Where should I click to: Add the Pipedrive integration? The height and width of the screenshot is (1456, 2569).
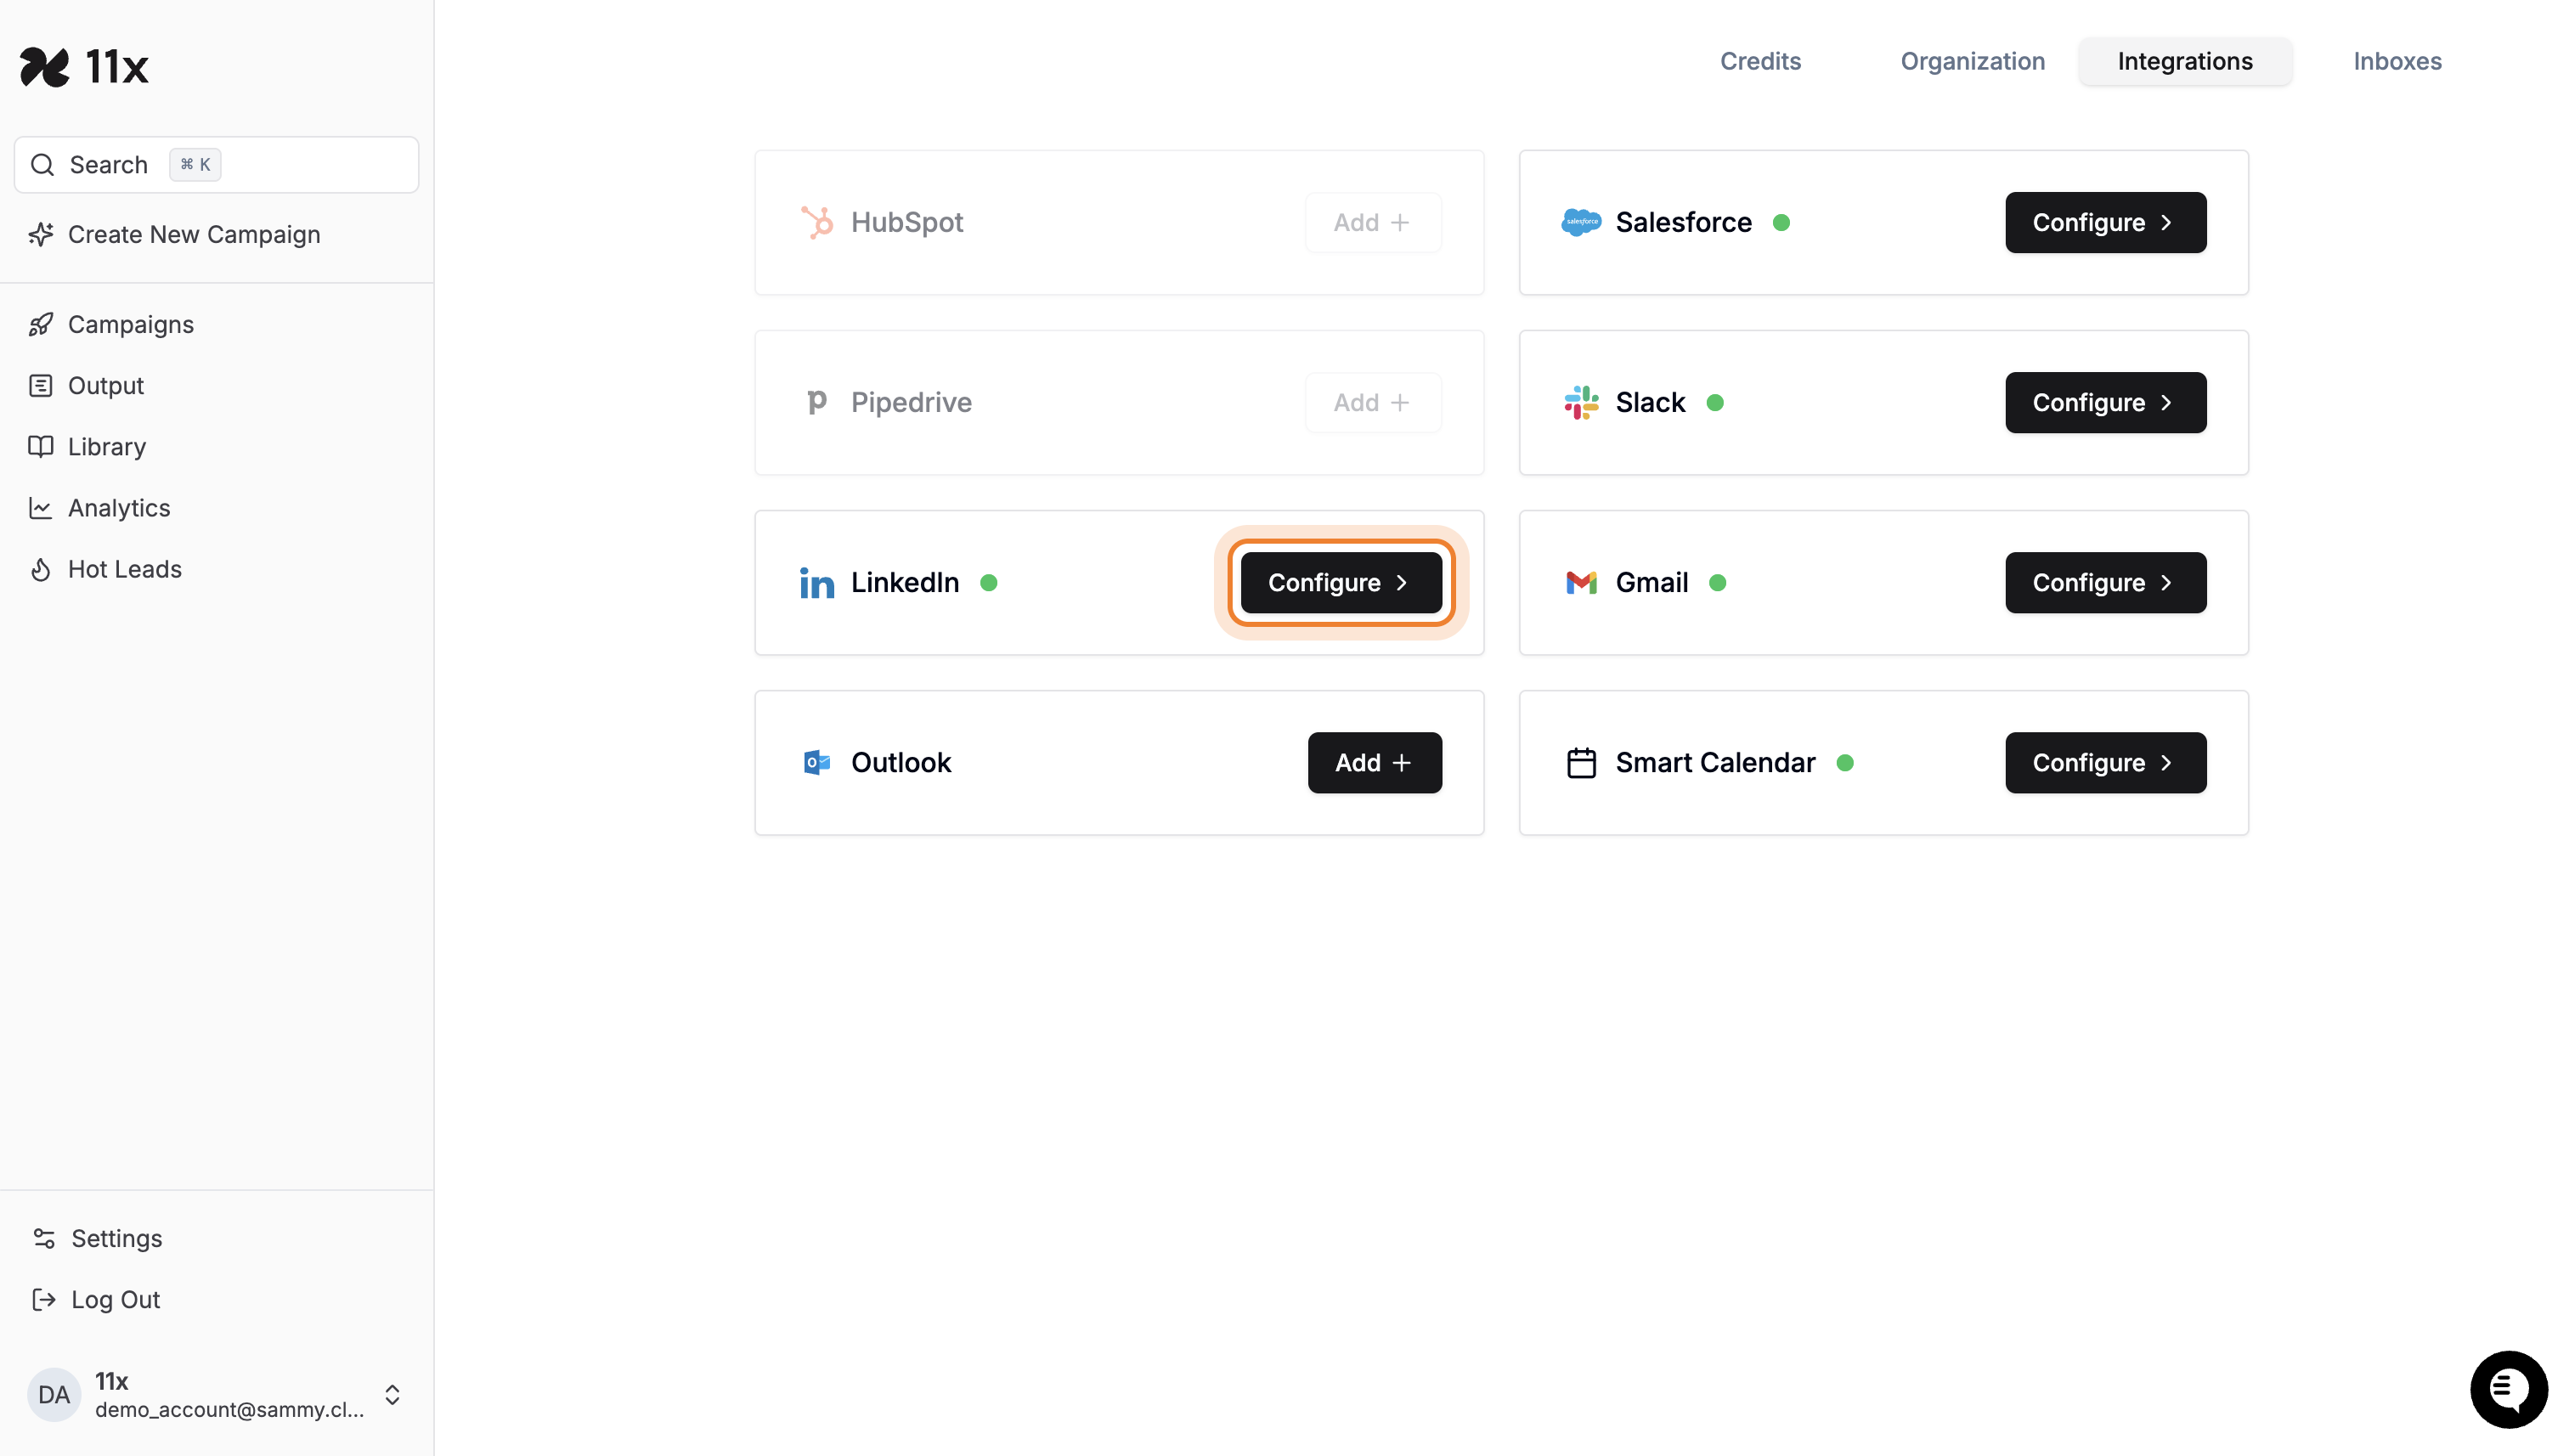pos(1373,402)
